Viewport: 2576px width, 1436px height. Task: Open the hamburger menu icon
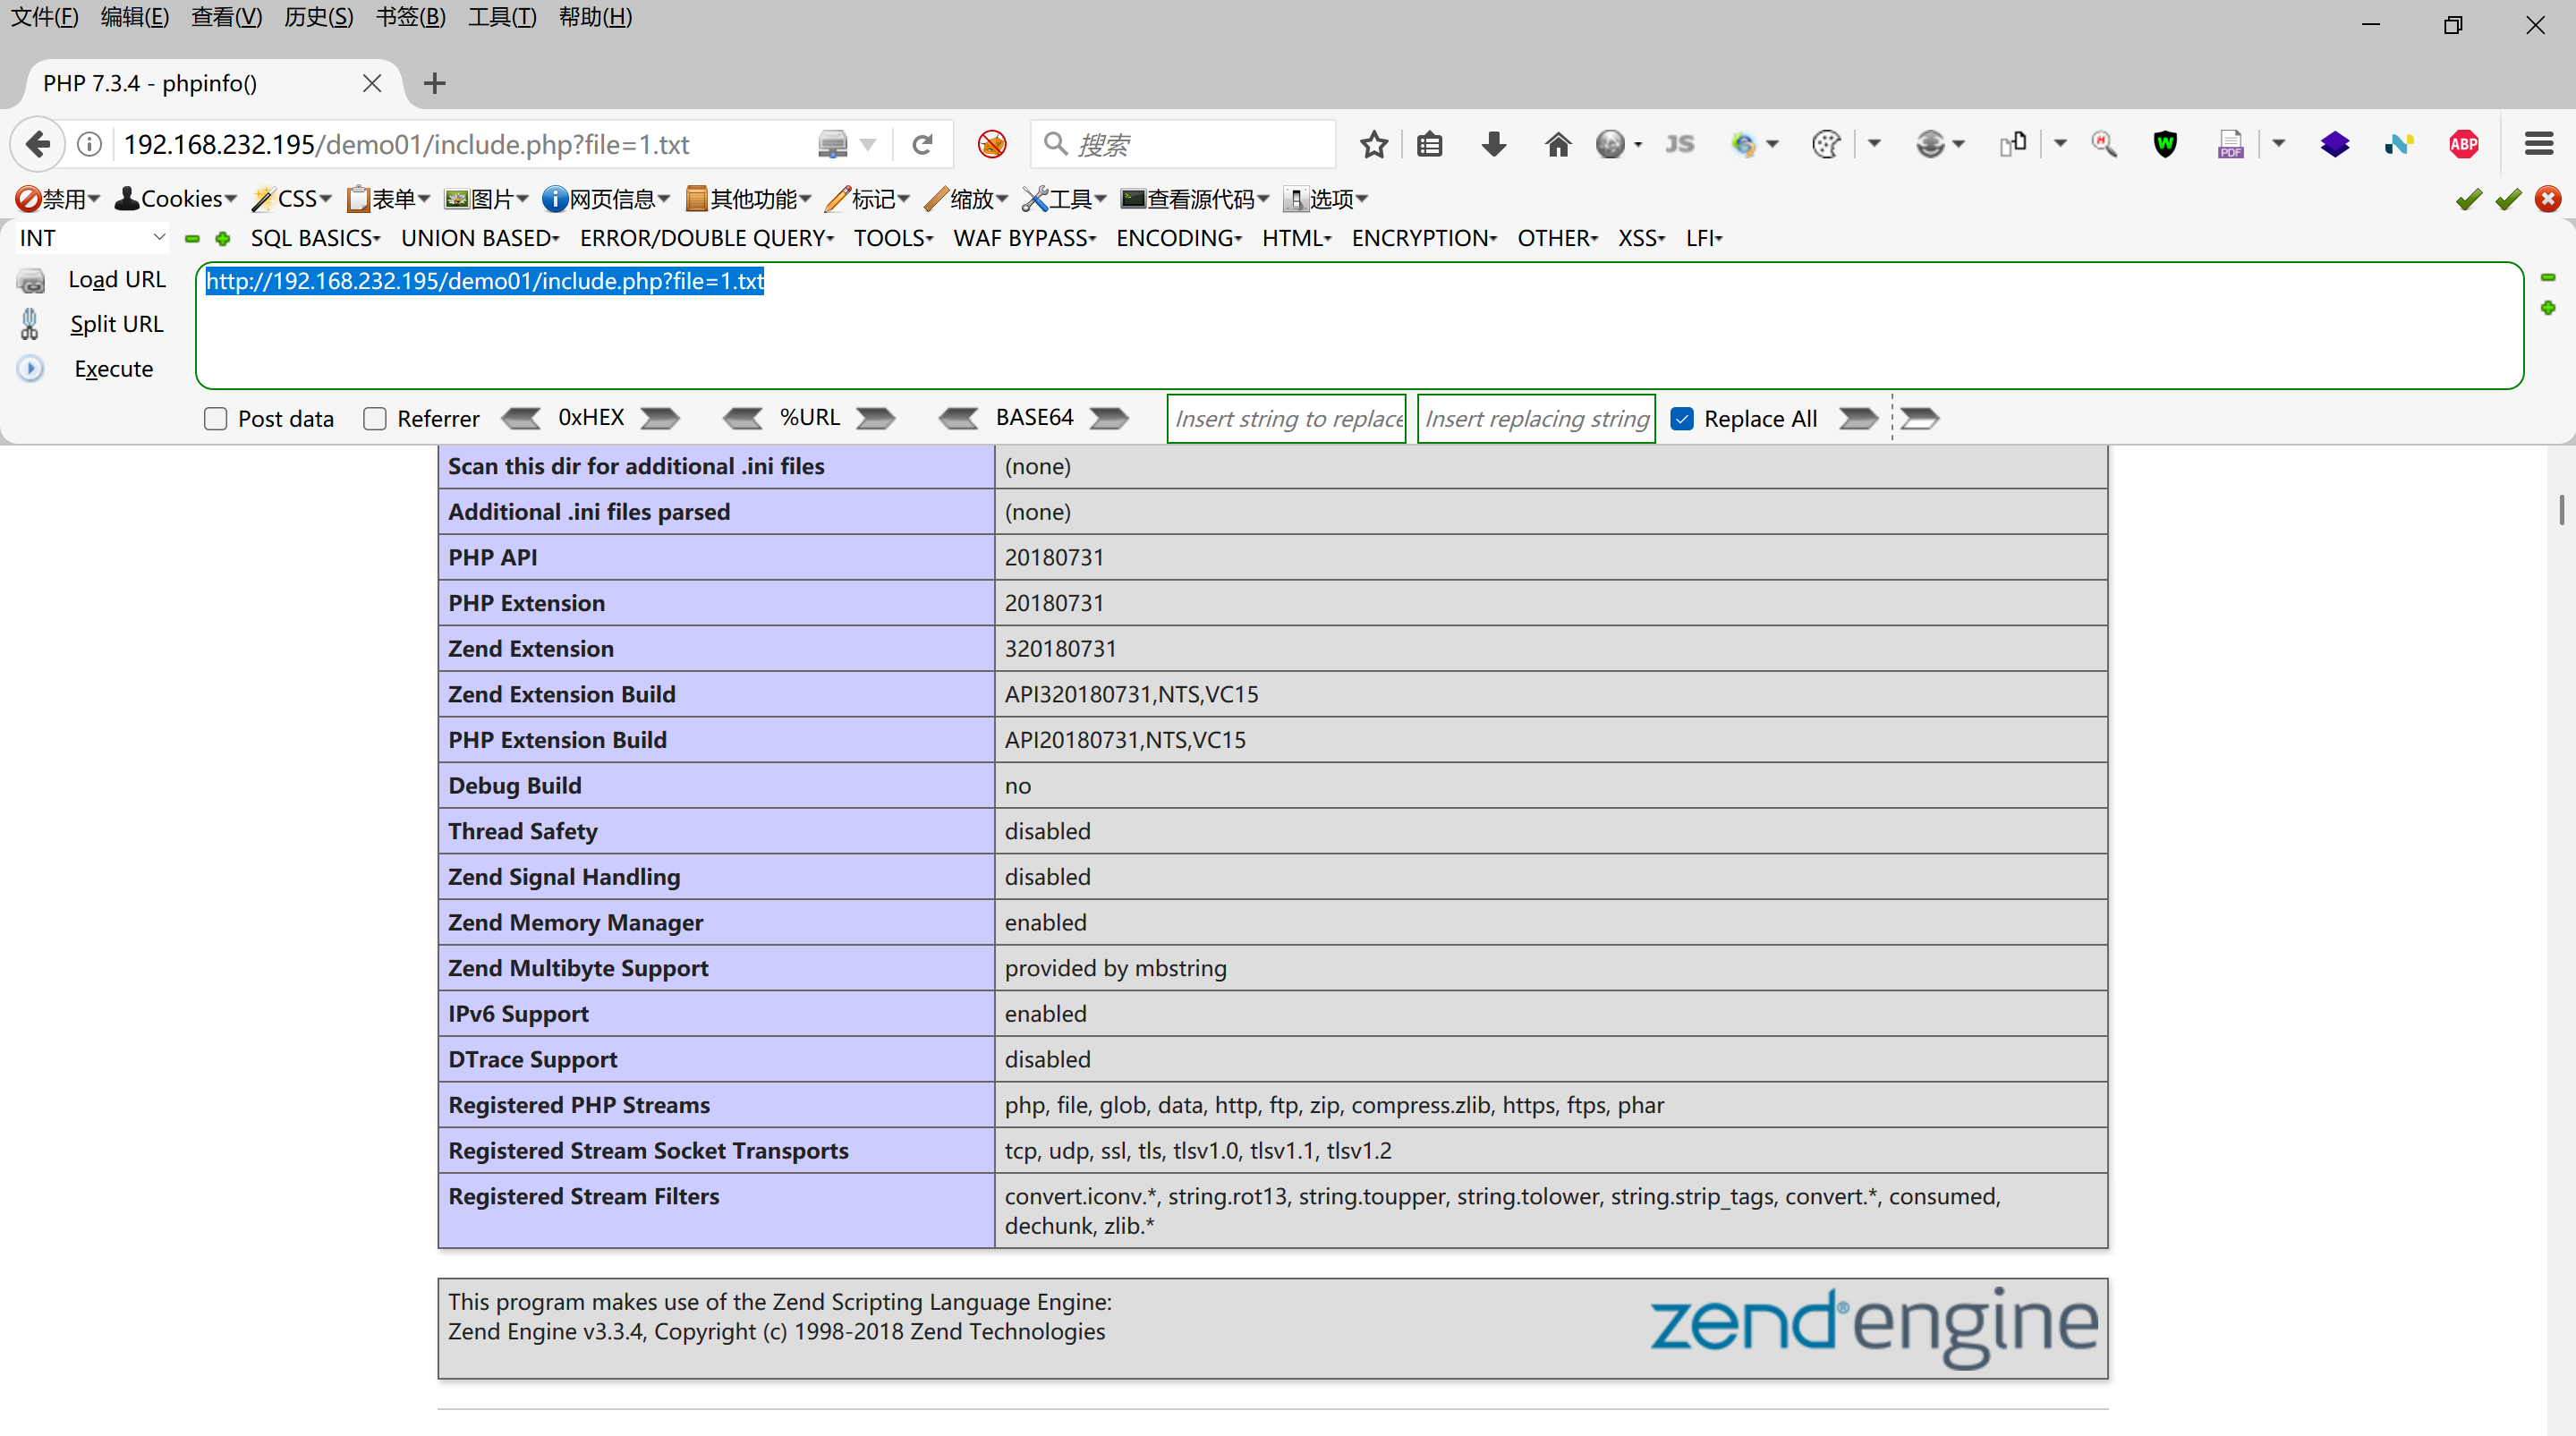click(x=2538, y=145)
